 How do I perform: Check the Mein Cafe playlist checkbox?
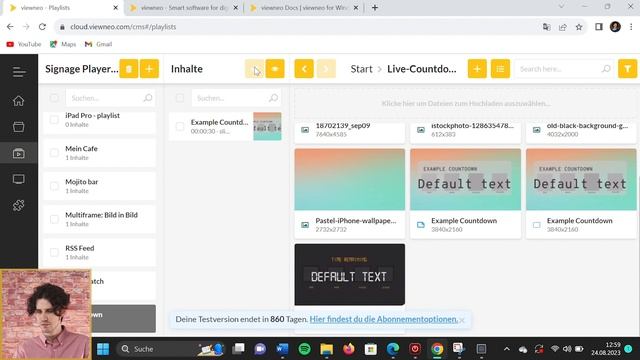pyautogui.click(x=54, y=153)
